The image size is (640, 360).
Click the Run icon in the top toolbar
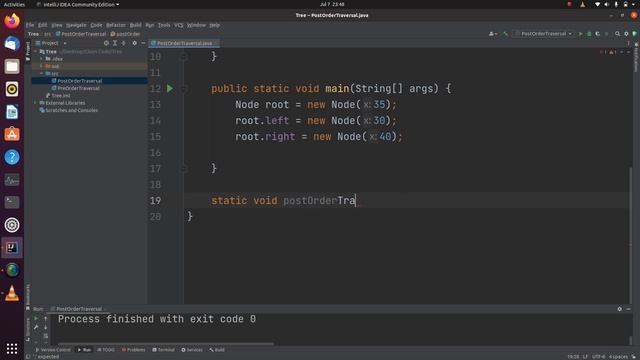click(580, 34)
